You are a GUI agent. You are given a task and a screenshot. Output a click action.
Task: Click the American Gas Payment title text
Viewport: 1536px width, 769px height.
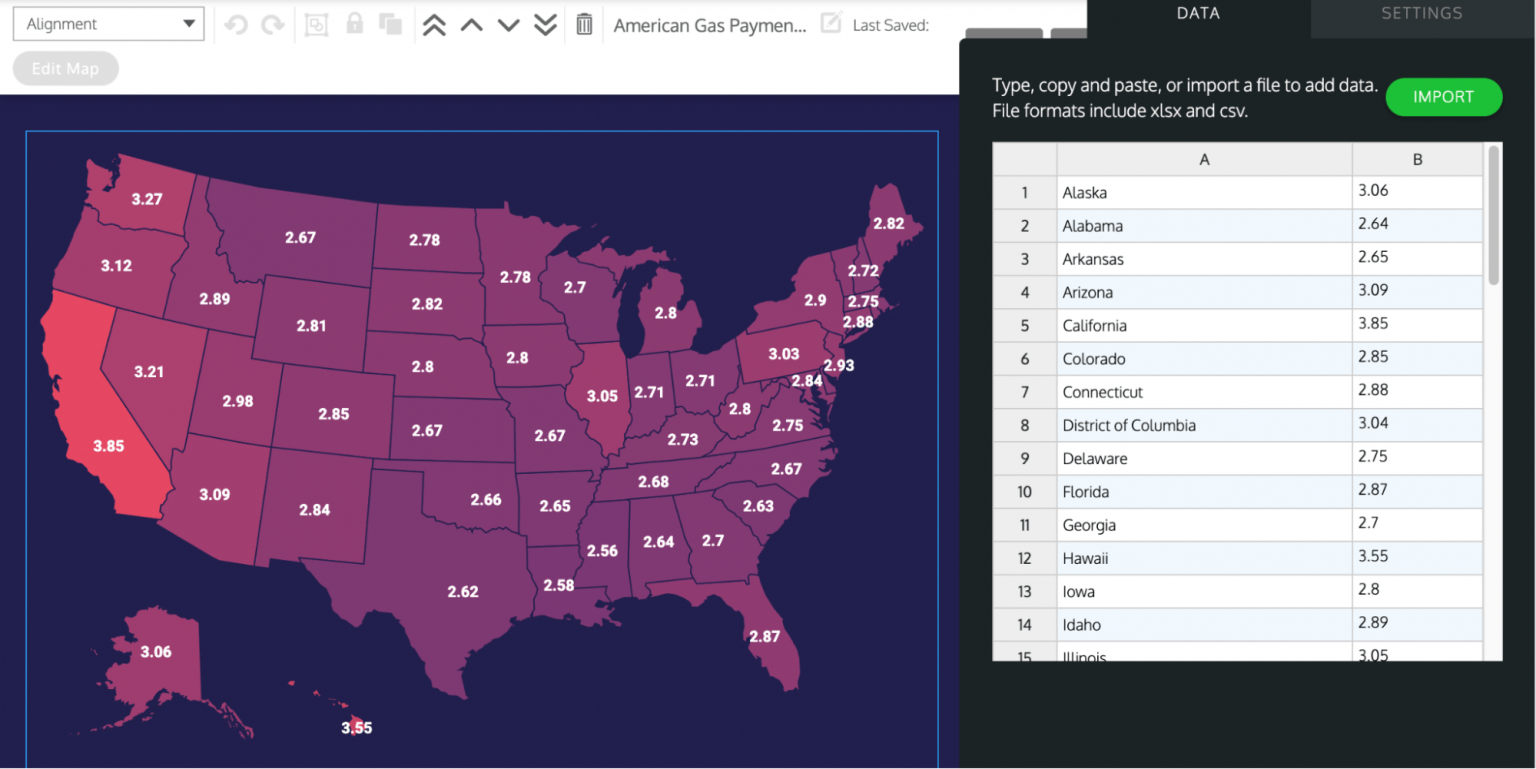point(710,25)
